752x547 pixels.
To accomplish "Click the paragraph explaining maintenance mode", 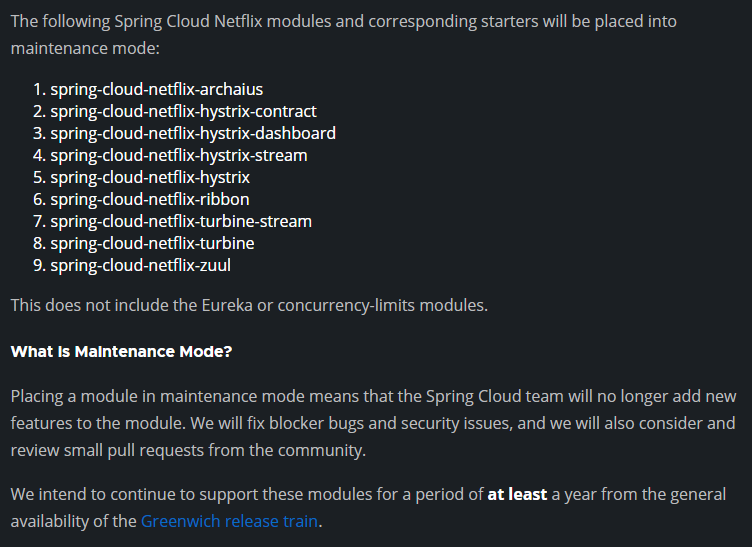I will (373, 423).
